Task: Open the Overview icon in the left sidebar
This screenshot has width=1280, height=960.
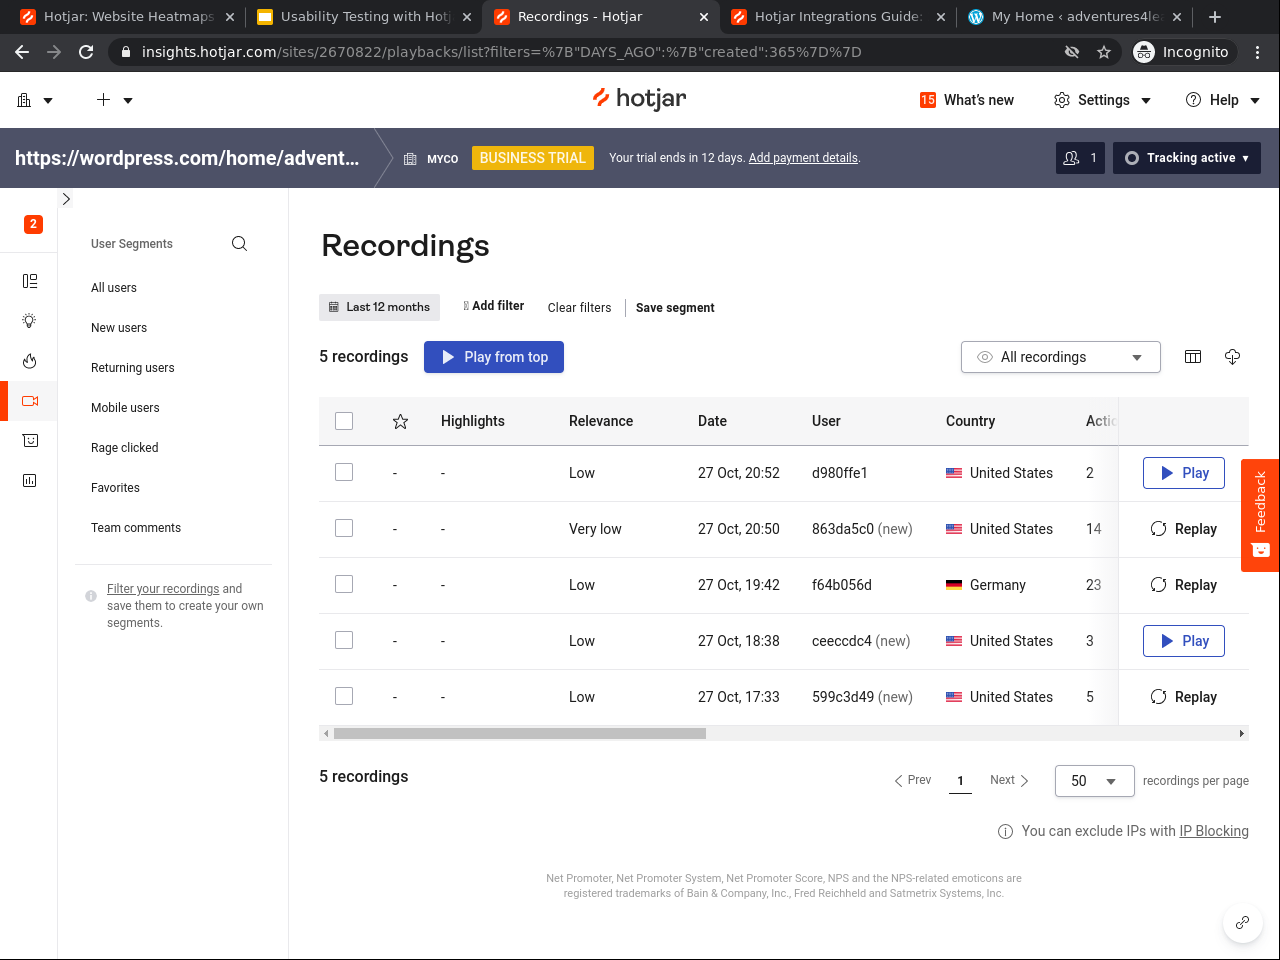Action: click(x=30, y=281)
